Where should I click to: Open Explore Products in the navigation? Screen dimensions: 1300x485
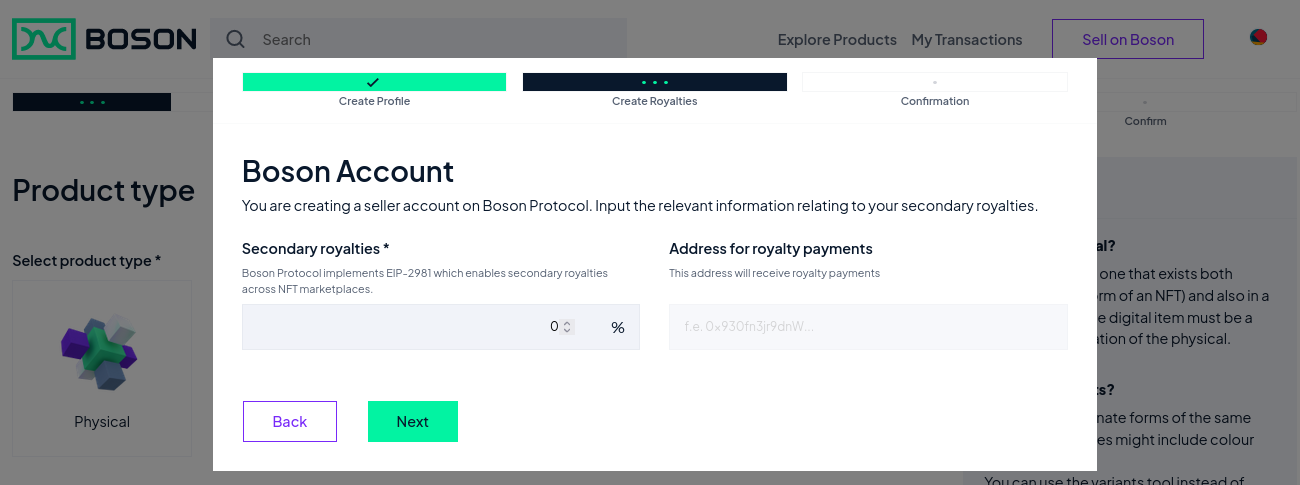tap(837, 40)
